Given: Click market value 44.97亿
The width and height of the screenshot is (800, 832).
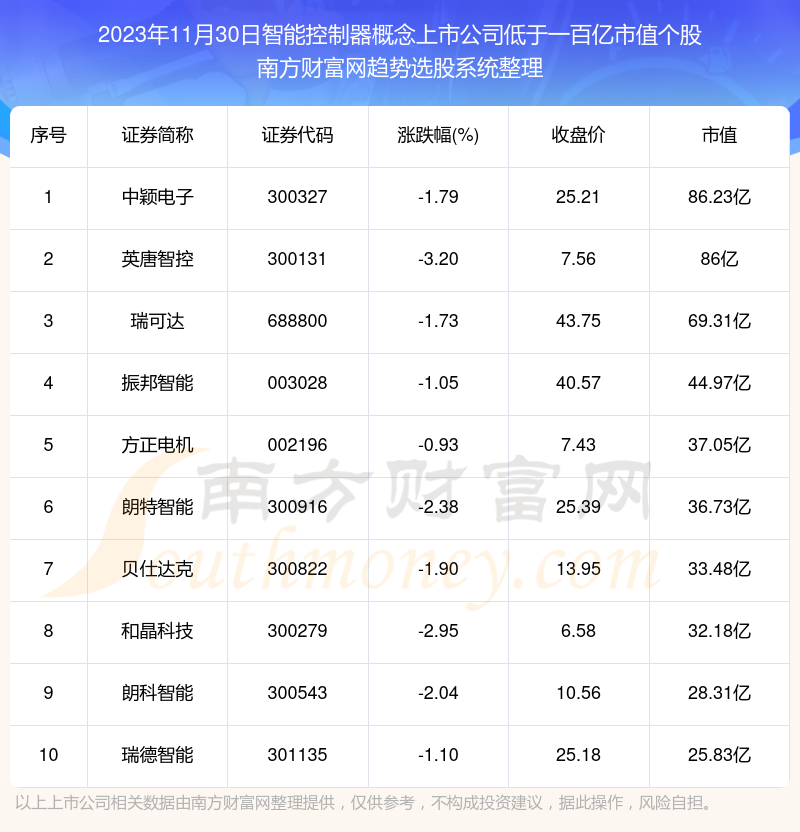Looking at the screenshot, I should click(x=719, y=384).
